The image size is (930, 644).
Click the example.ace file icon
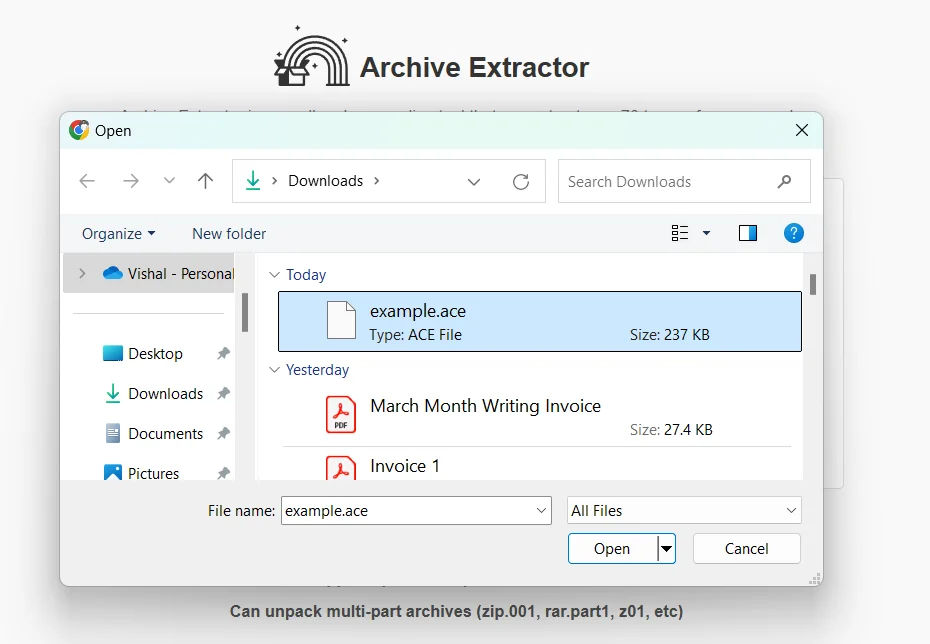point(342,320)
